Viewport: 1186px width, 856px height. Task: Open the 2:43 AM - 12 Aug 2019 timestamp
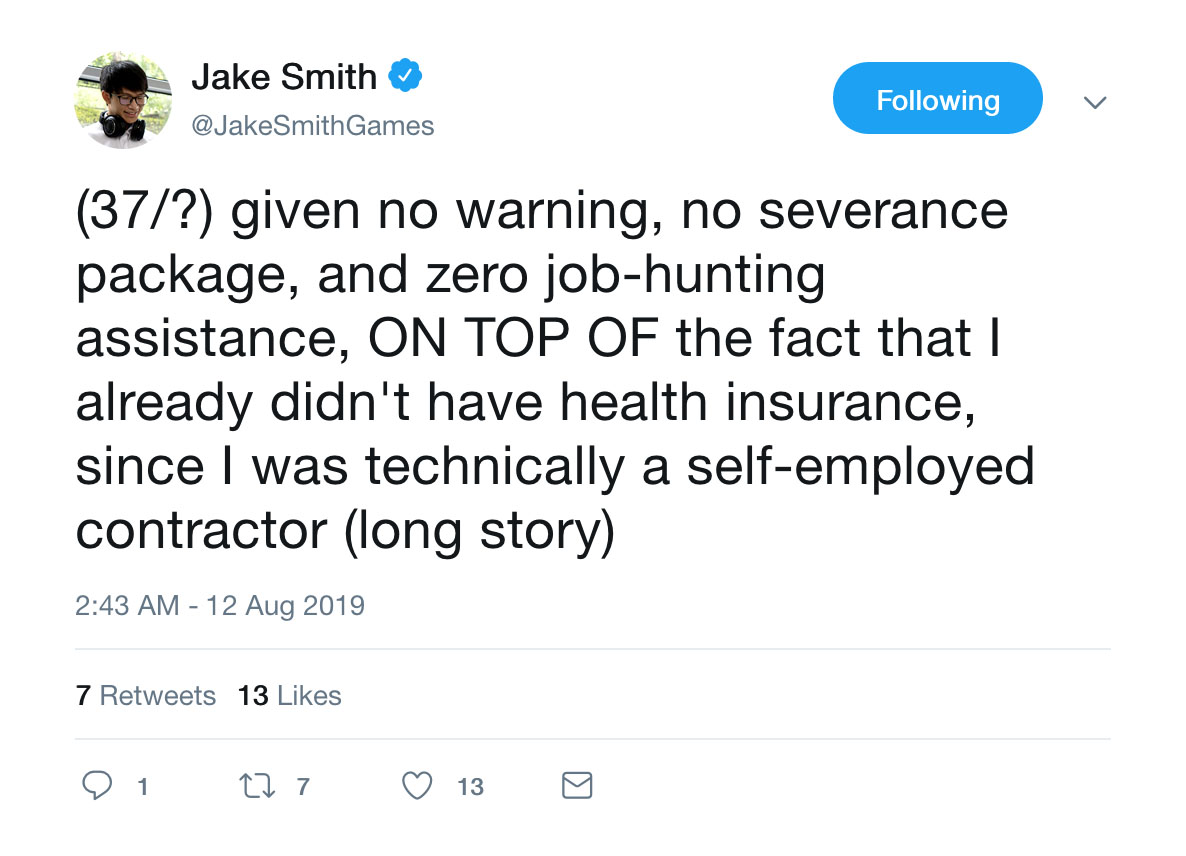pyautogui.click(x=220, y=605)
